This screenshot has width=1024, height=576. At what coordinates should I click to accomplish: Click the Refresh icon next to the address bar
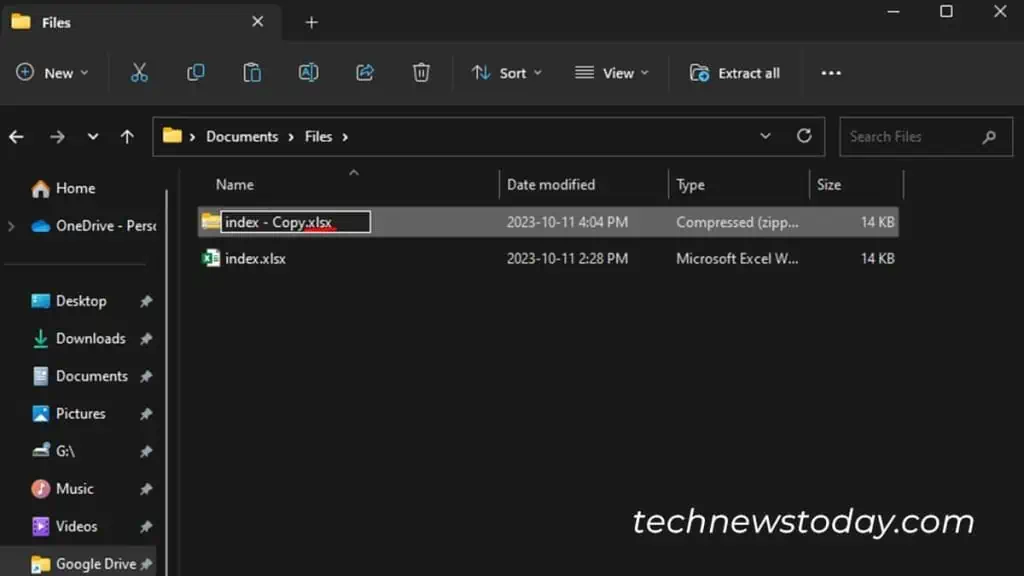click(x=804, y=136)
